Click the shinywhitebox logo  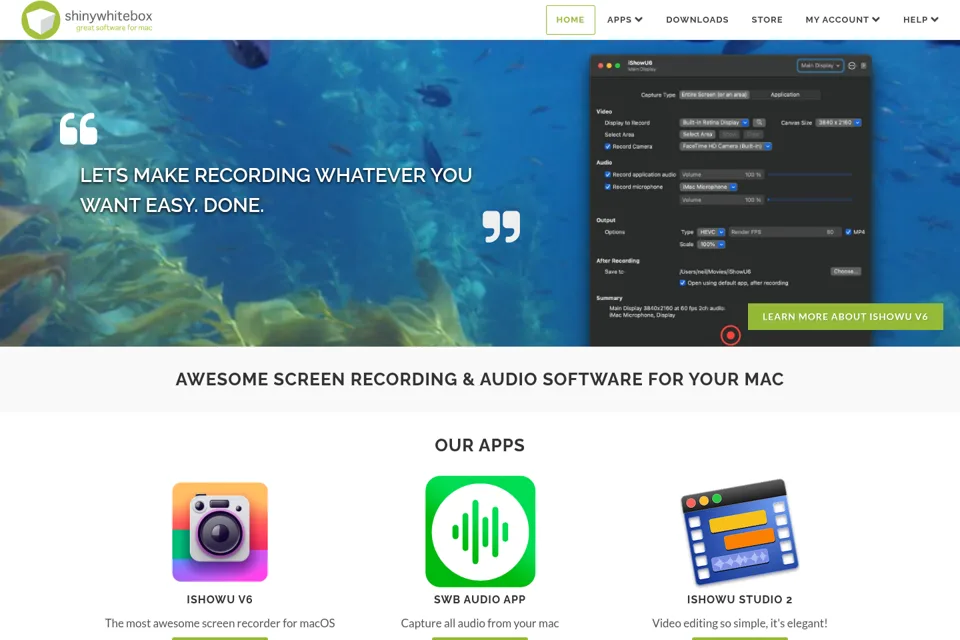(87, 20)
